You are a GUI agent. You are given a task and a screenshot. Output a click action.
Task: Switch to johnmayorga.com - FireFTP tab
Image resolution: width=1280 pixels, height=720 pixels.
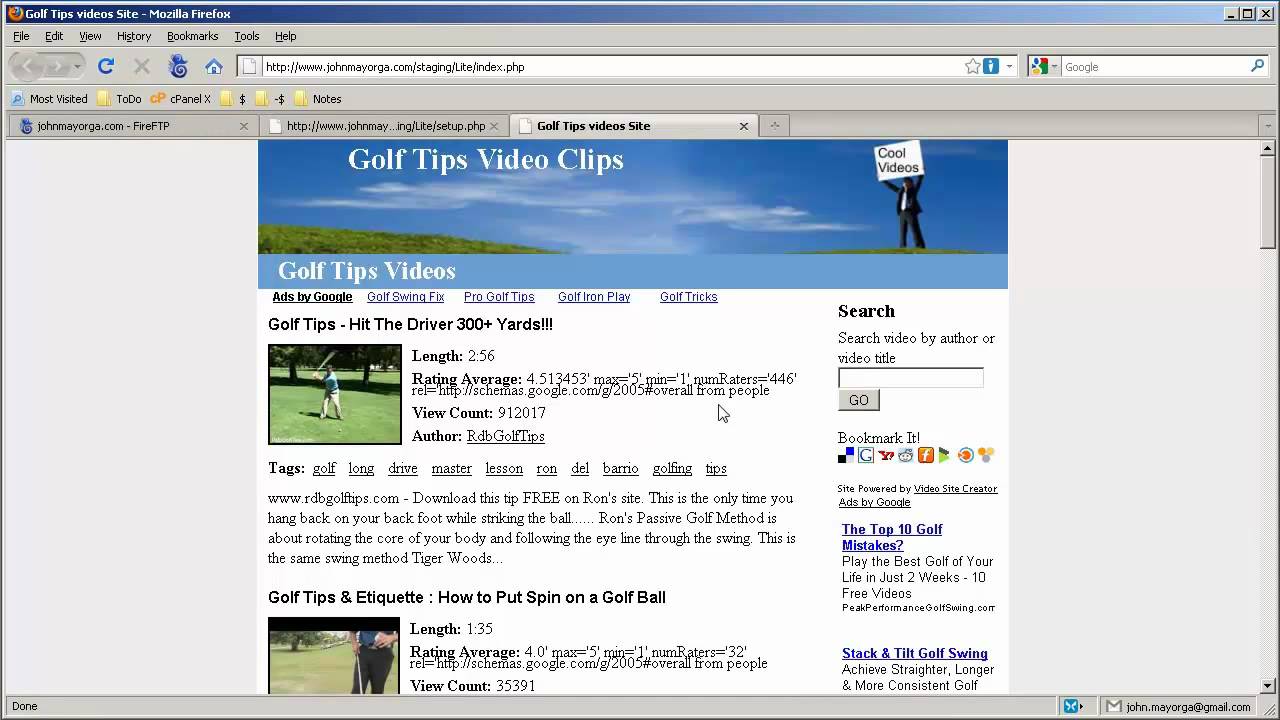(x=132, y=126)
